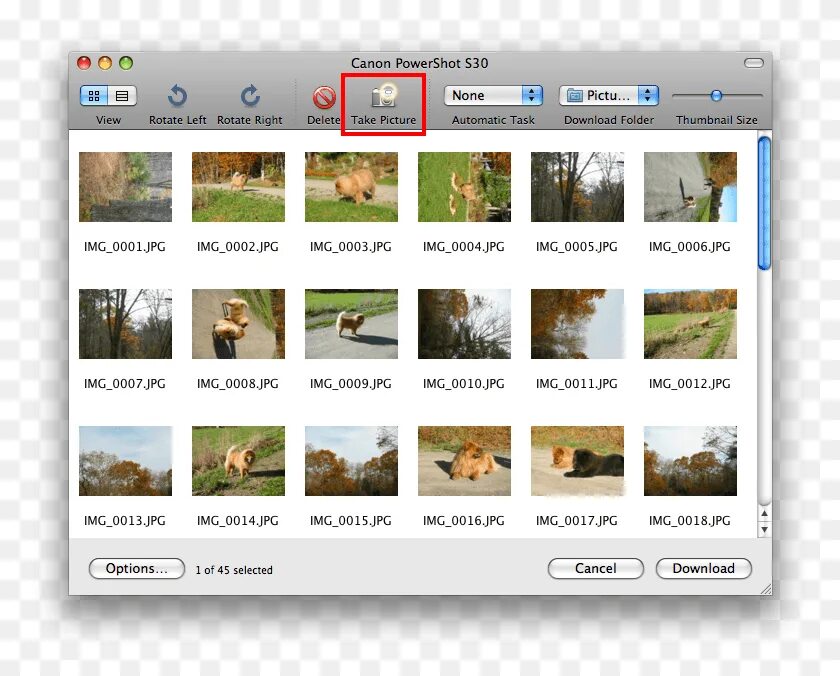
Task: Select thumbnail IMG_0008.JPG
Action: [238, 324]
